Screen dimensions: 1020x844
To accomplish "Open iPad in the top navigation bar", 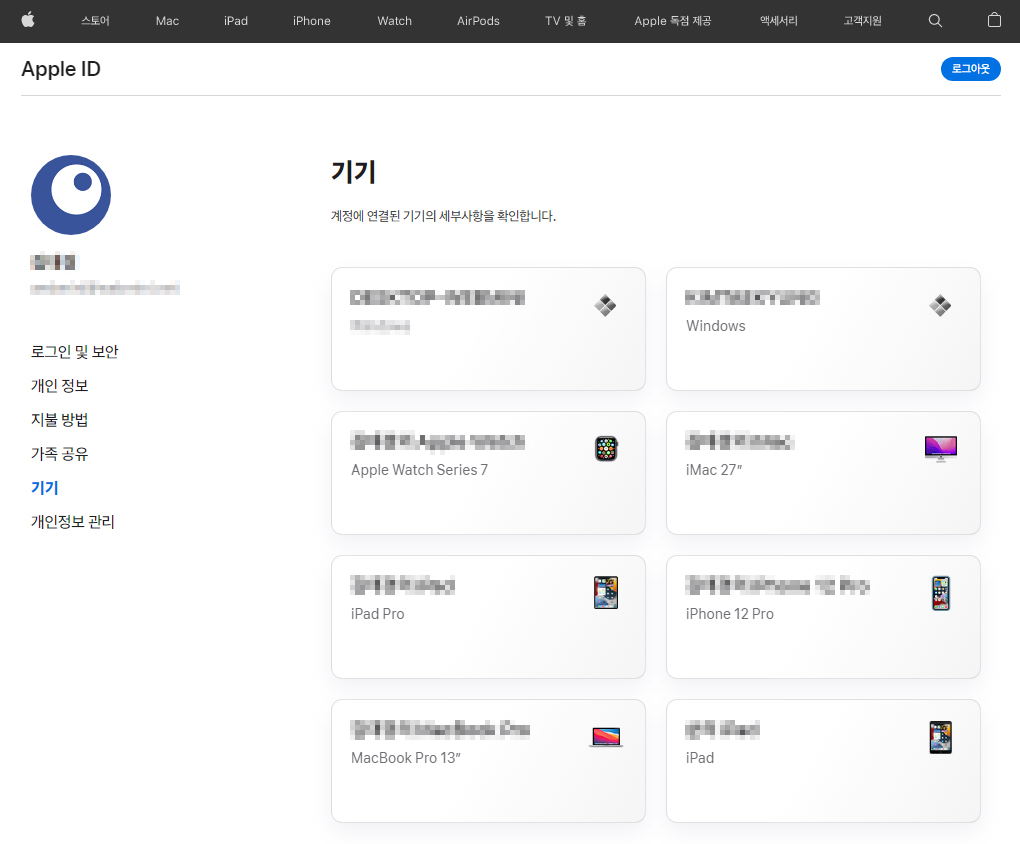I will pos(235,21).
